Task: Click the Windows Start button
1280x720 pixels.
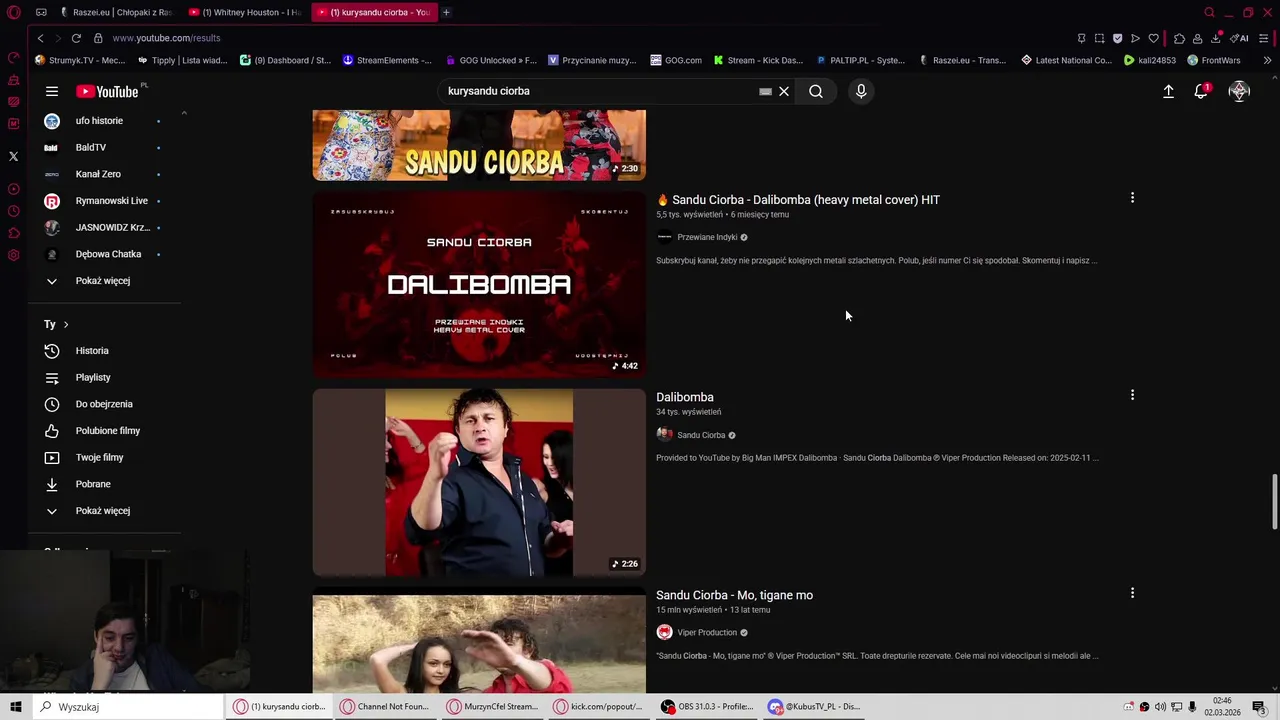Action: pos(16,707)
